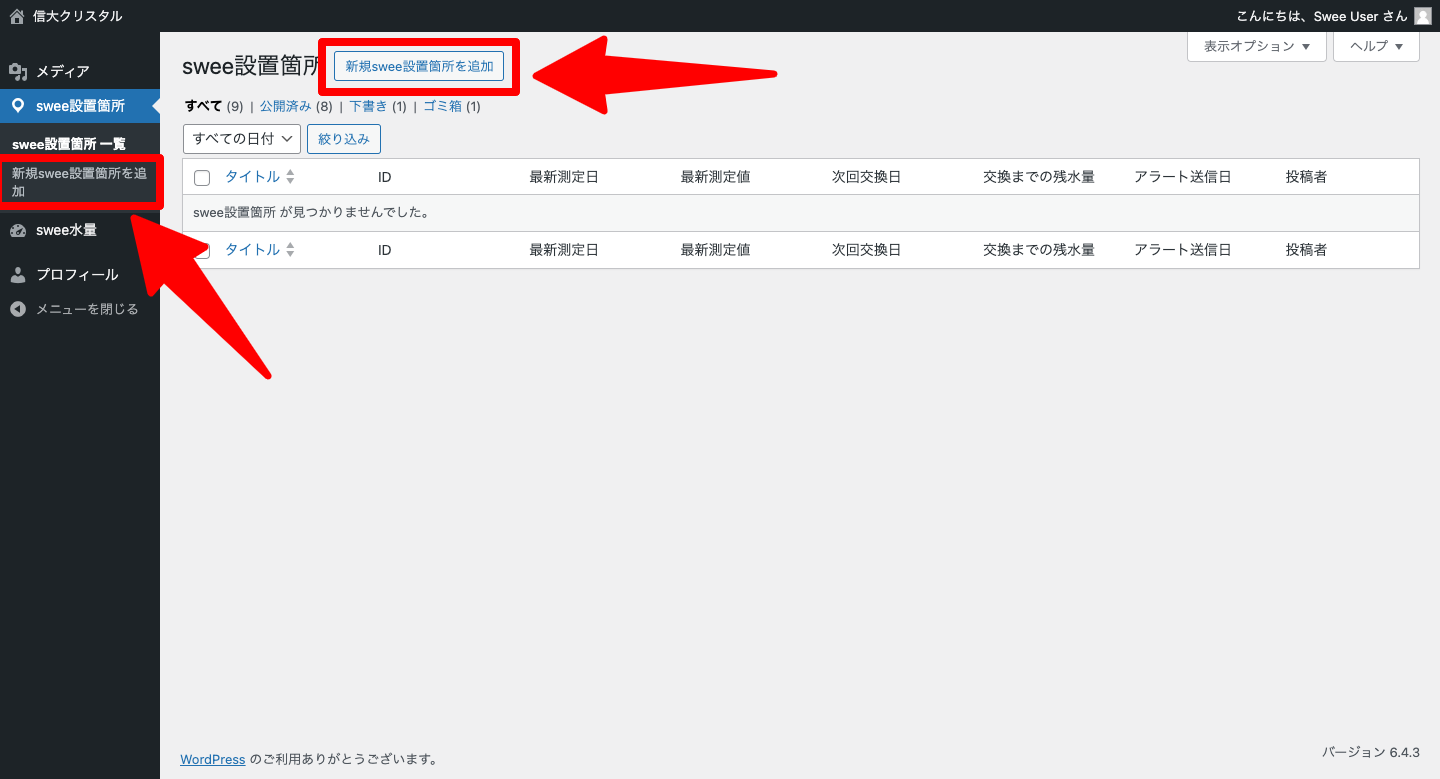Open swee設置箇所 一覧 submenu item
The width and height of the screenshot is (1440, 779).
[x=69, y=144]
